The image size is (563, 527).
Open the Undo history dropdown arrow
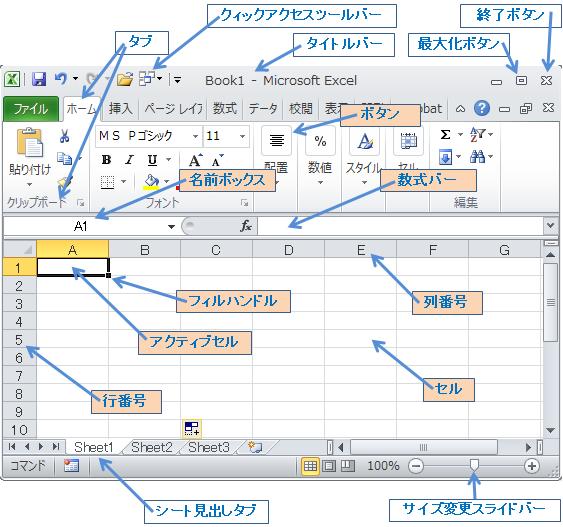click(75, 78)
